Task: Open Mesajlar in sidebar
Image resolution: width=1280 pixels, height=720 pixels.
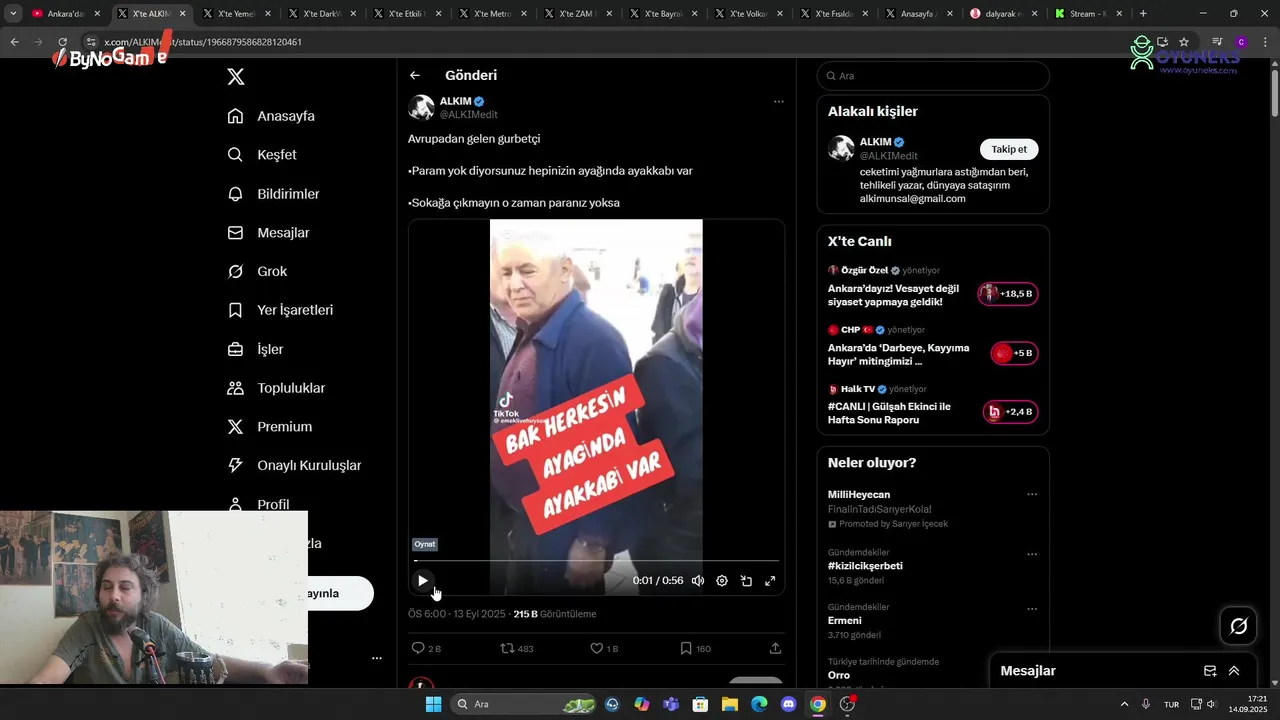Action: tap(268, 233)
